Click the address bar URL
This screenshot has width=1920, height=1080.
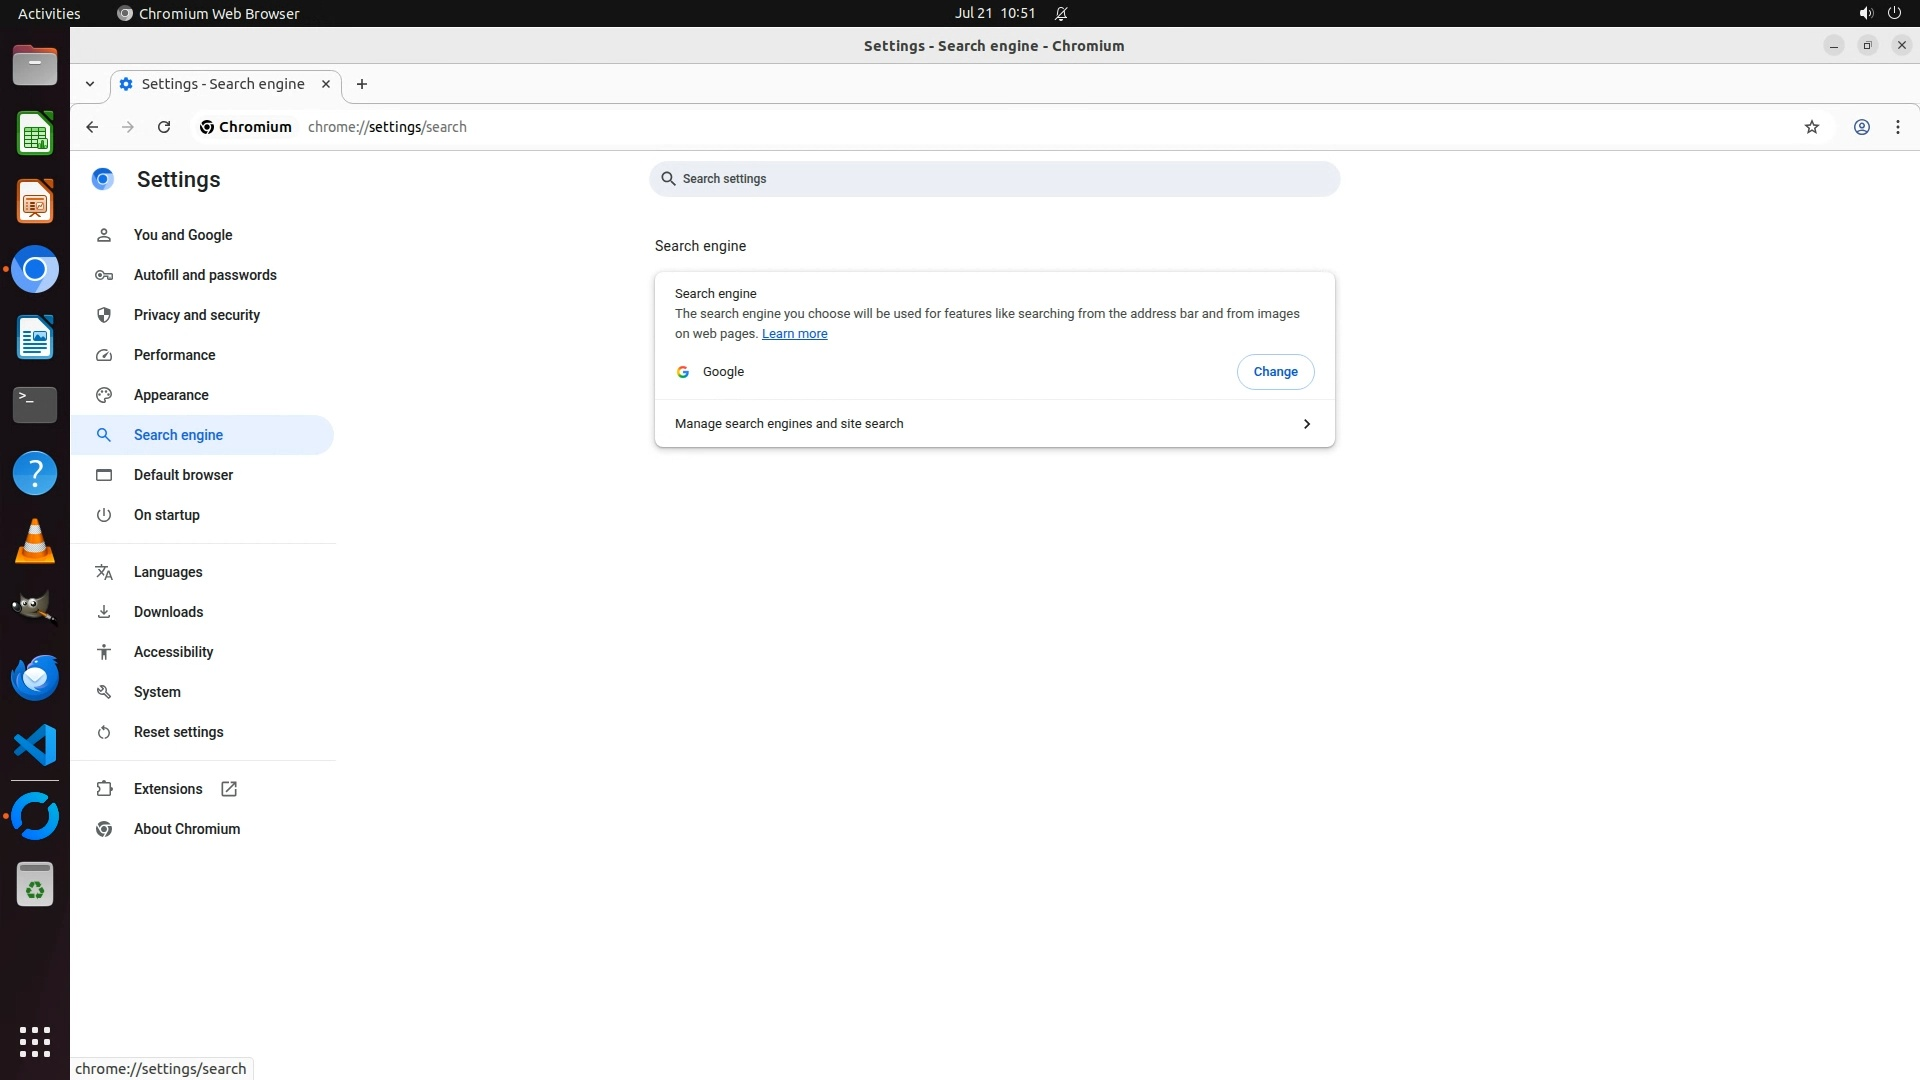(x=387, y=127)
